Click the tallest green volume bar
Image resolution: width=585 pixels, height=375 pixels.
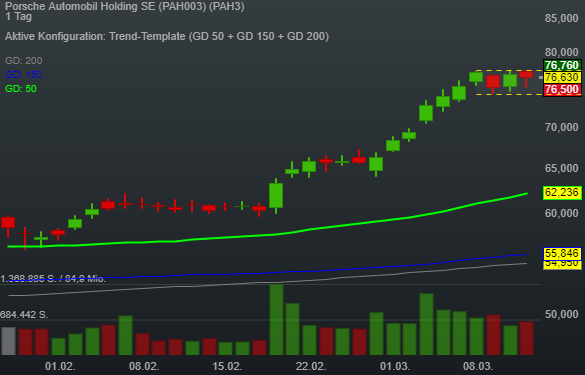point(276,319)
